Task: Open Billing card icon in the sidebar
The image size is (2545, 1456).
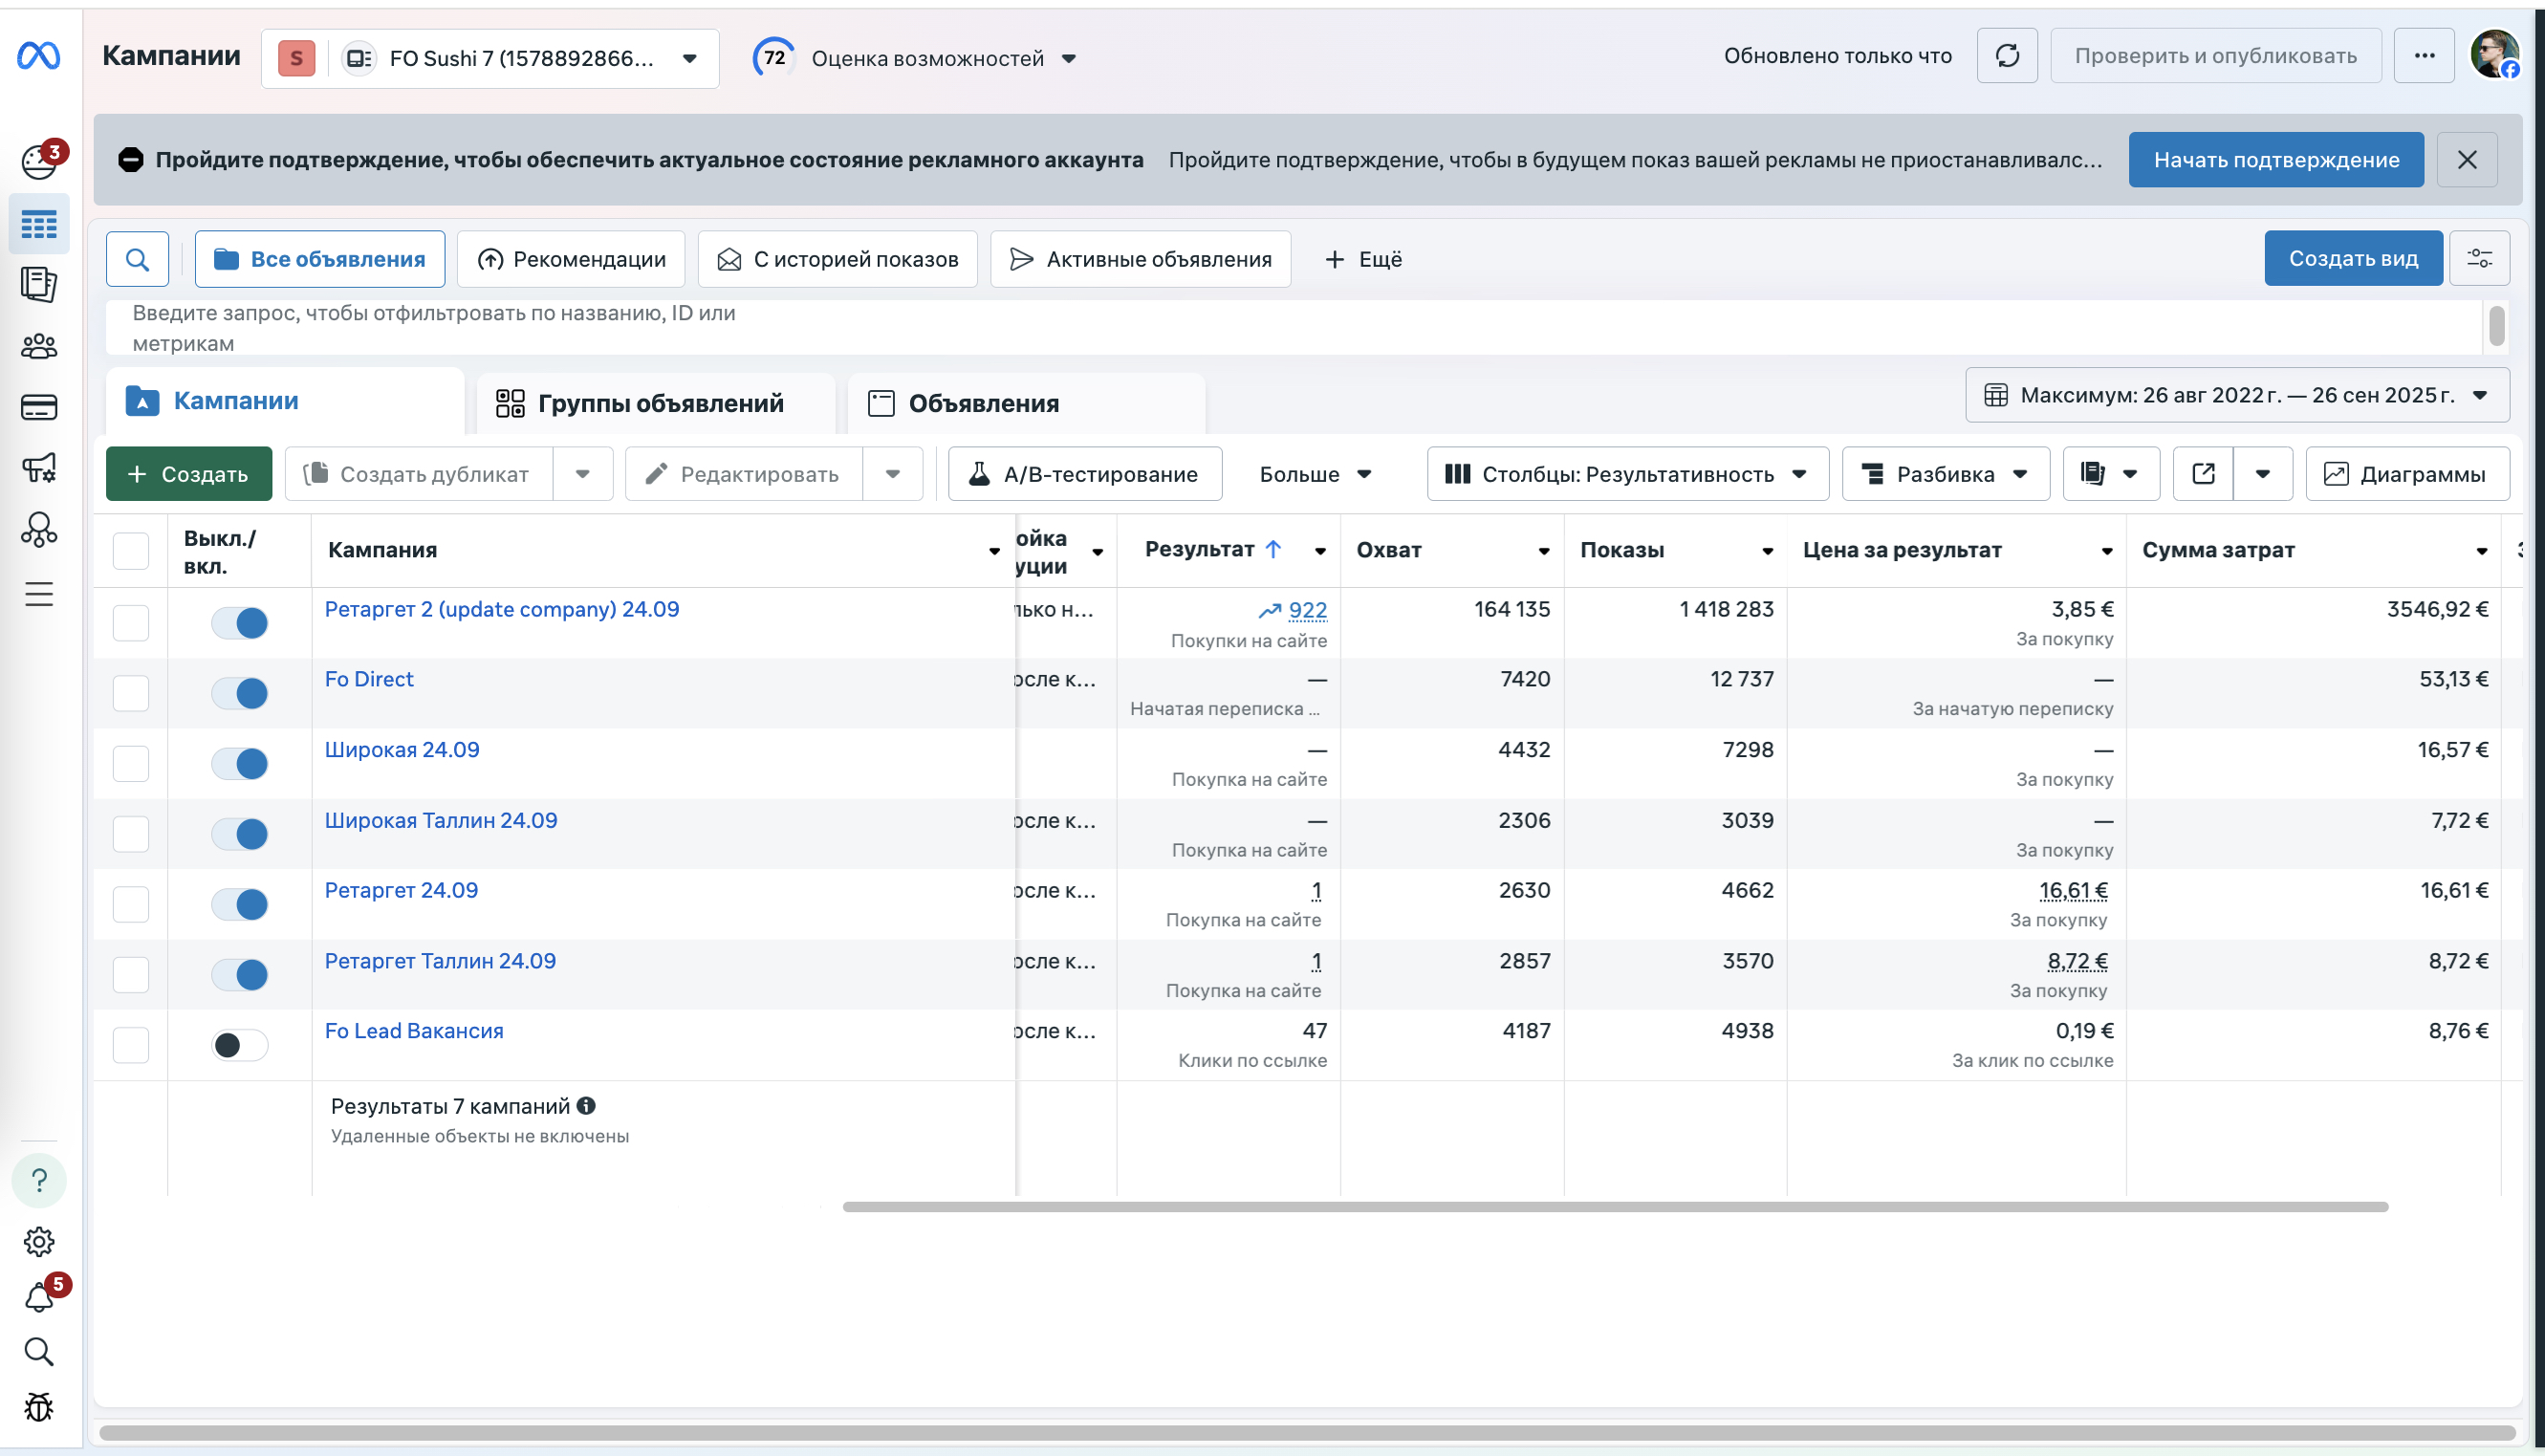Action: click(x=39, y=407)
